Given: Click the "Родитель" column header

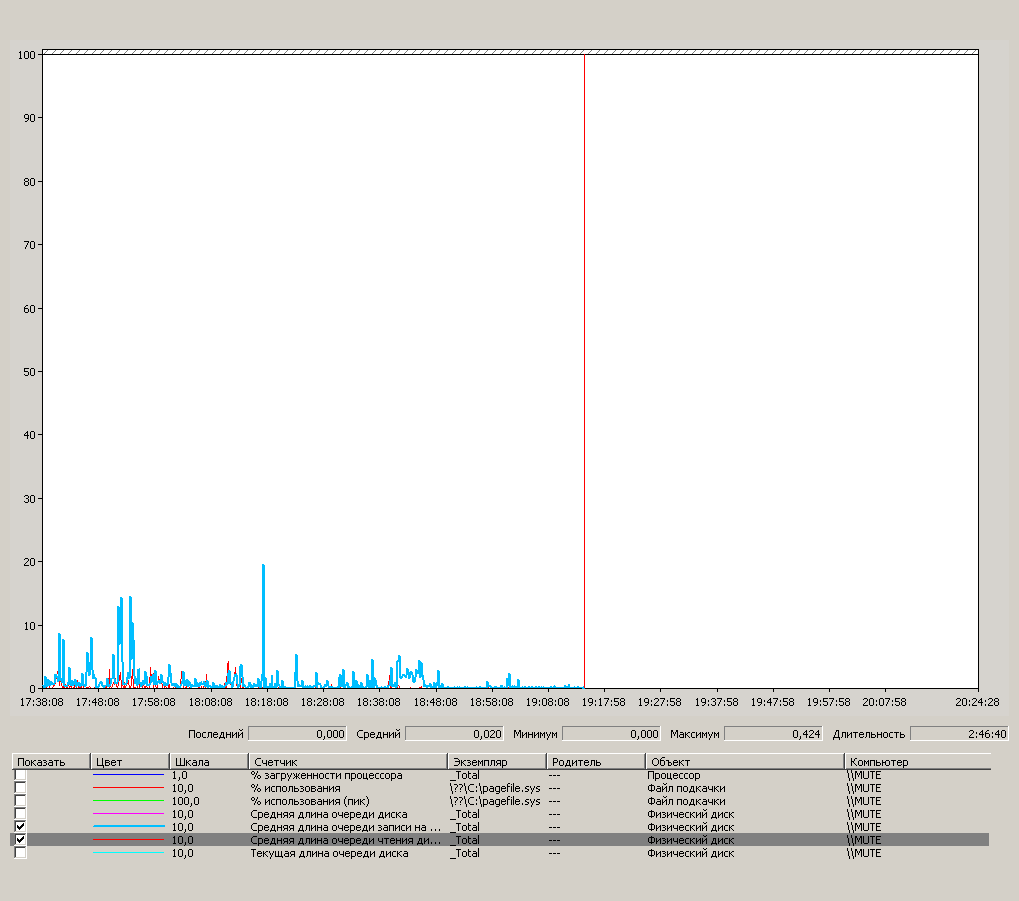Looking at the screenshot, I should click(595, 762).
